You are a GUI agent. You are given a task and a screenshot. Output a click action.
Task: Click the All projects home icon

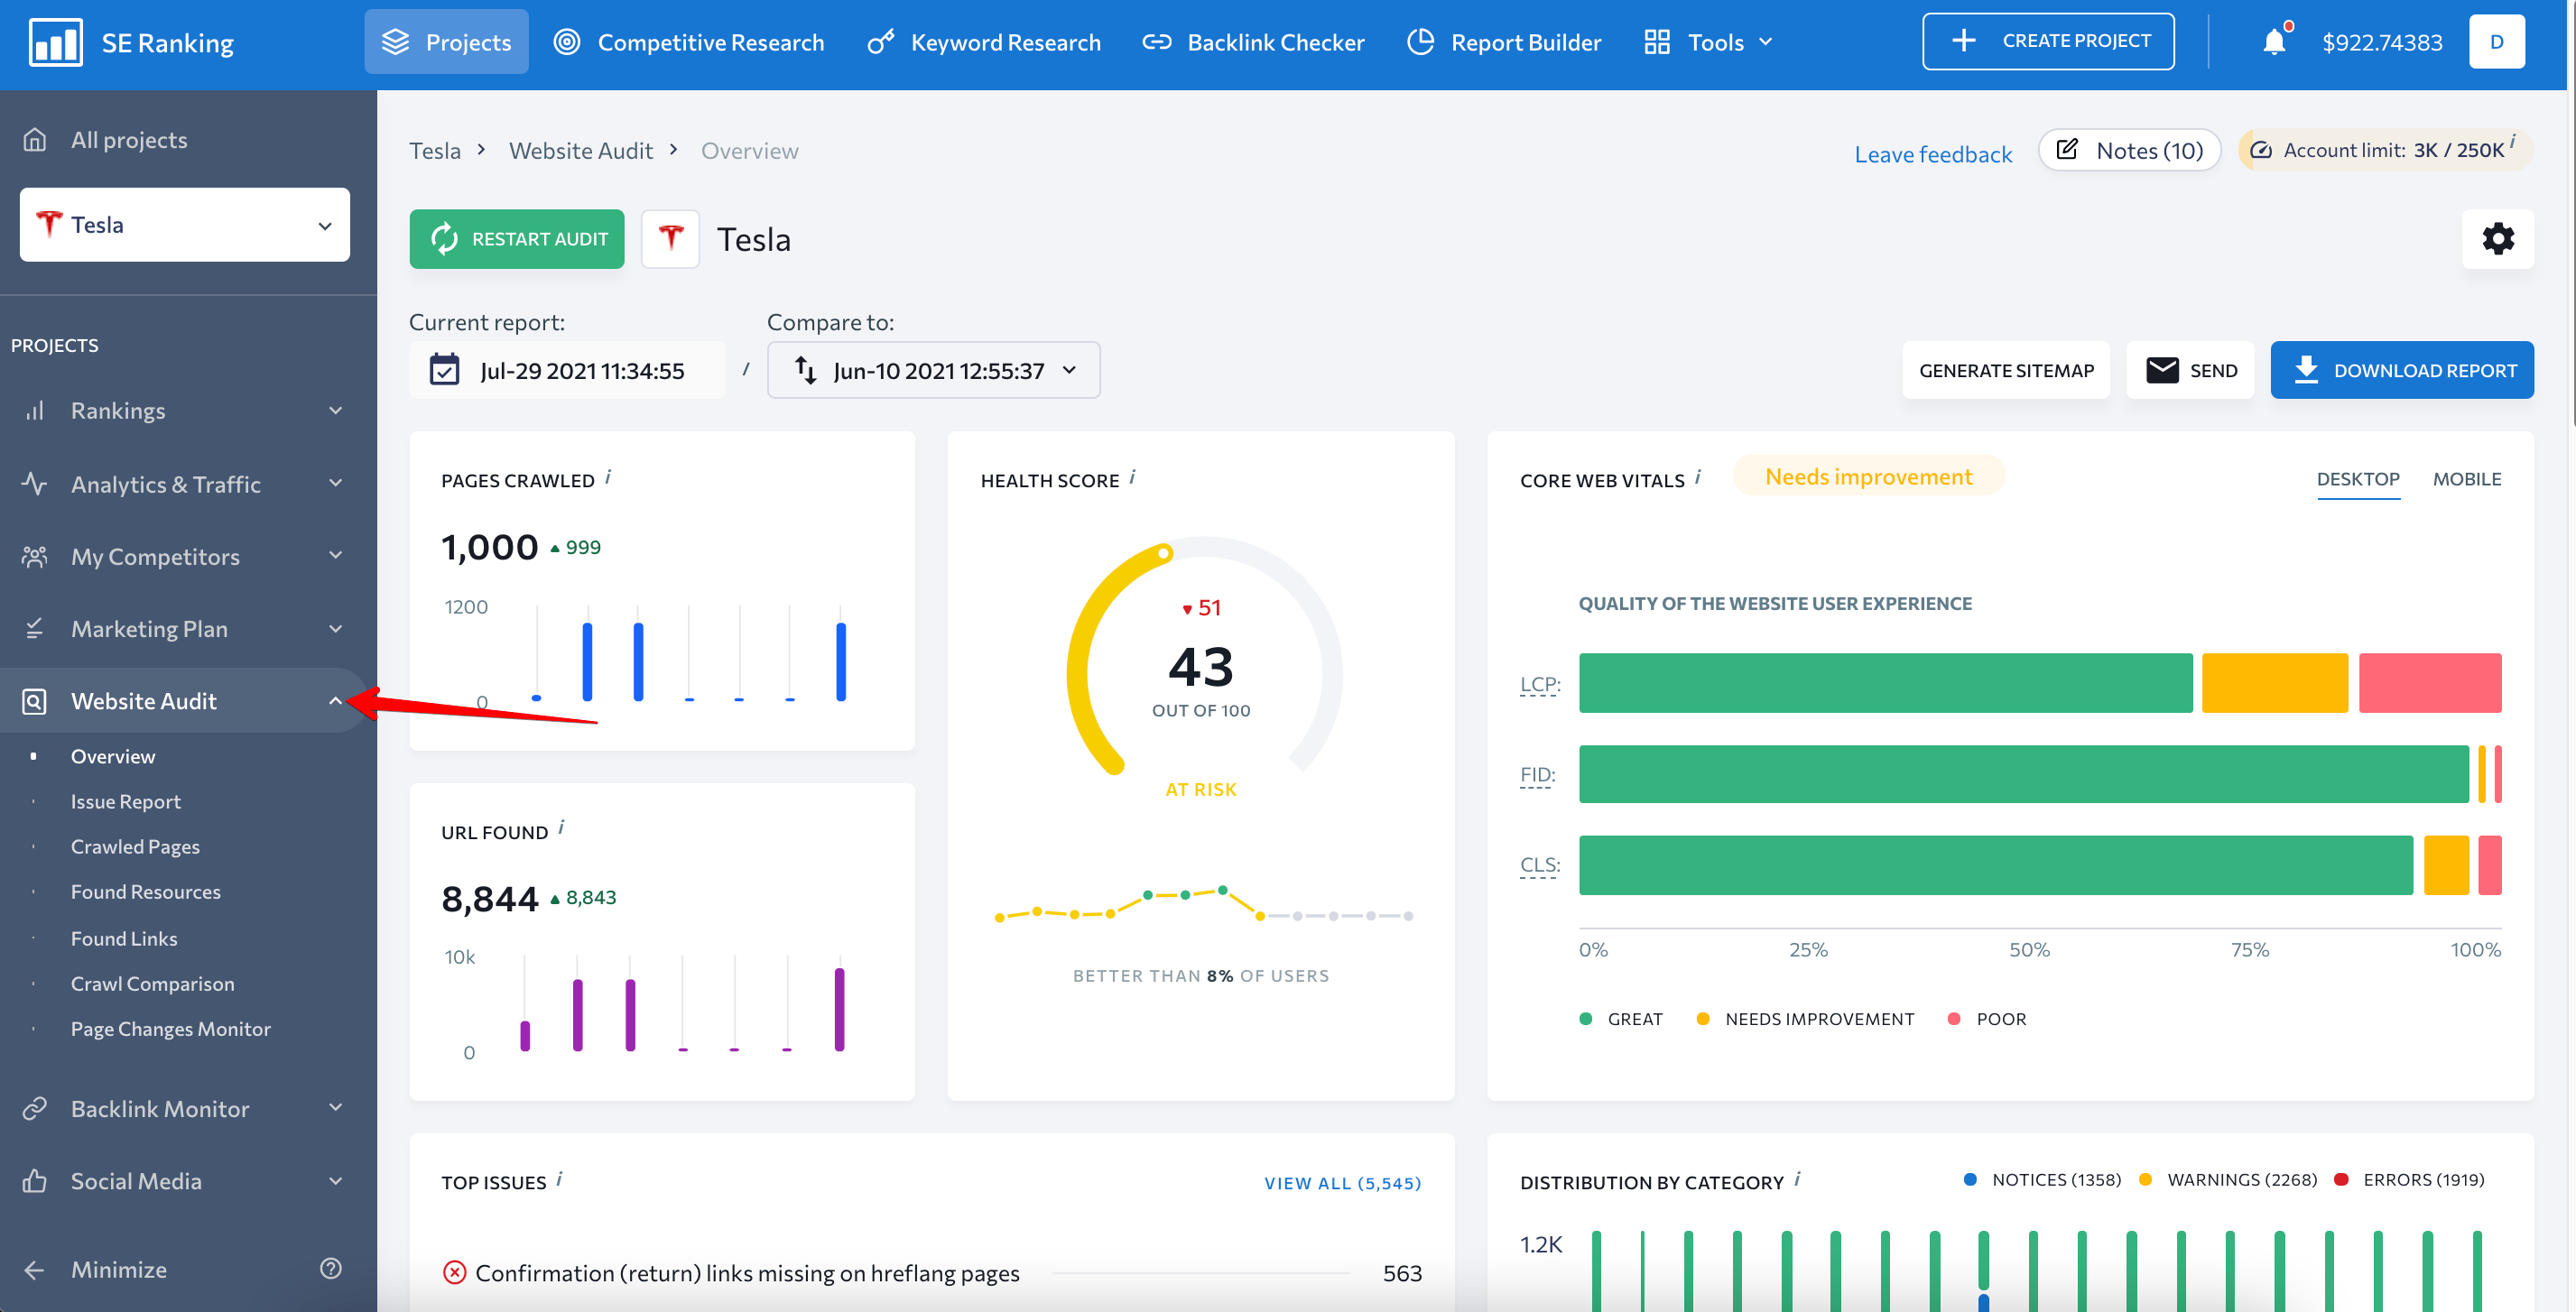[35, 140]
